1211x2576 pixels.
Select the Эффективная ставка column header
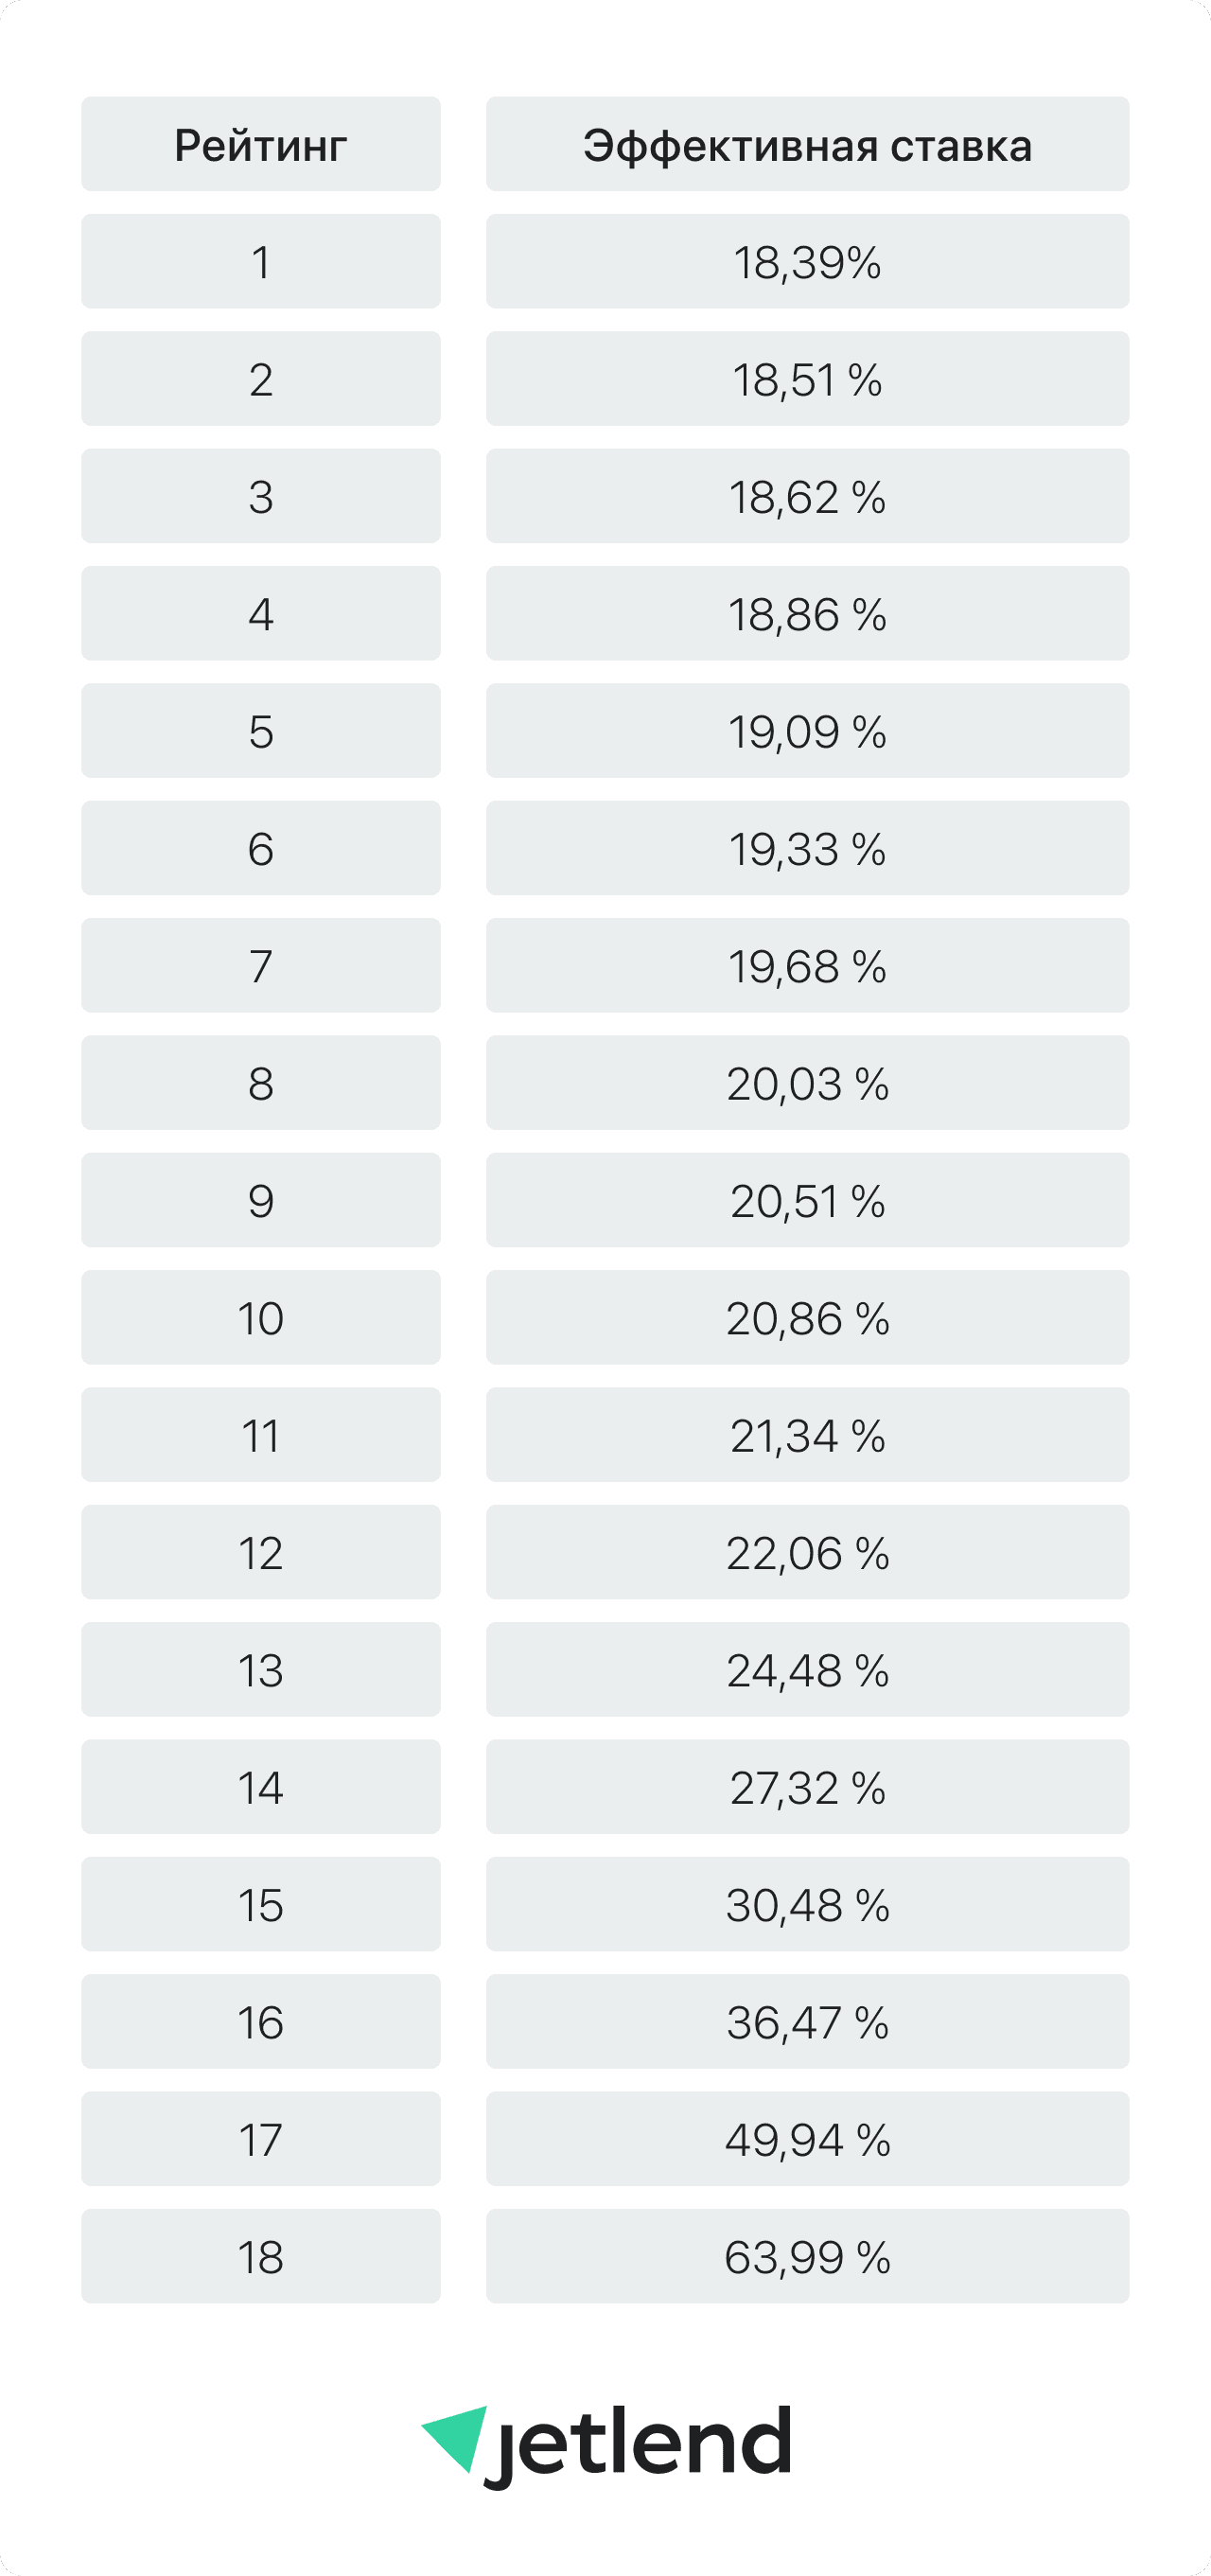(x=807, y=145)
